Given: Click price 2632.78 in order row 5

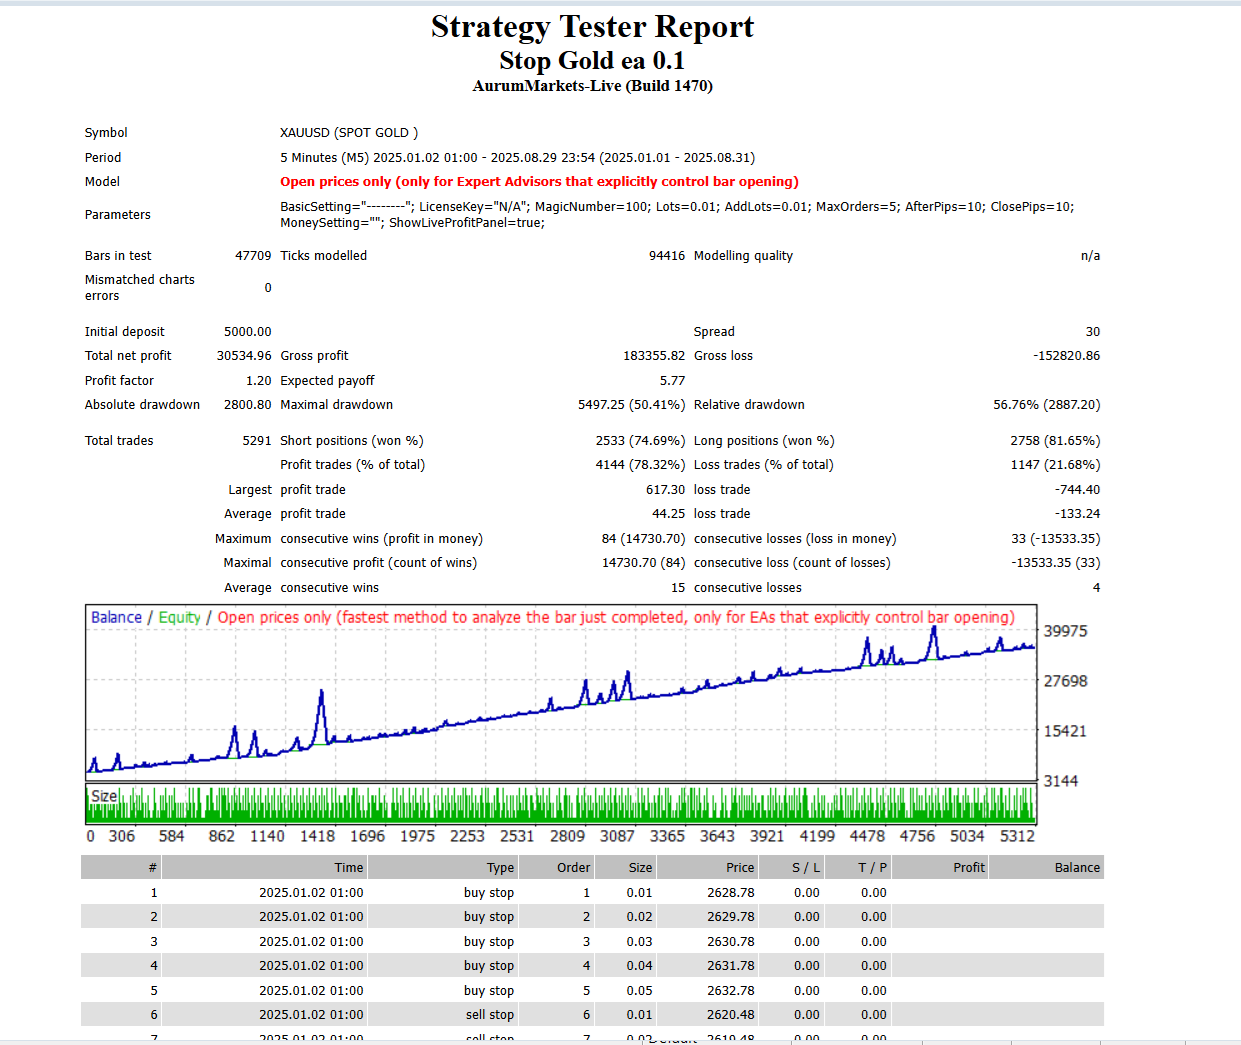Looking at the screenshot, I should point(731,991).
